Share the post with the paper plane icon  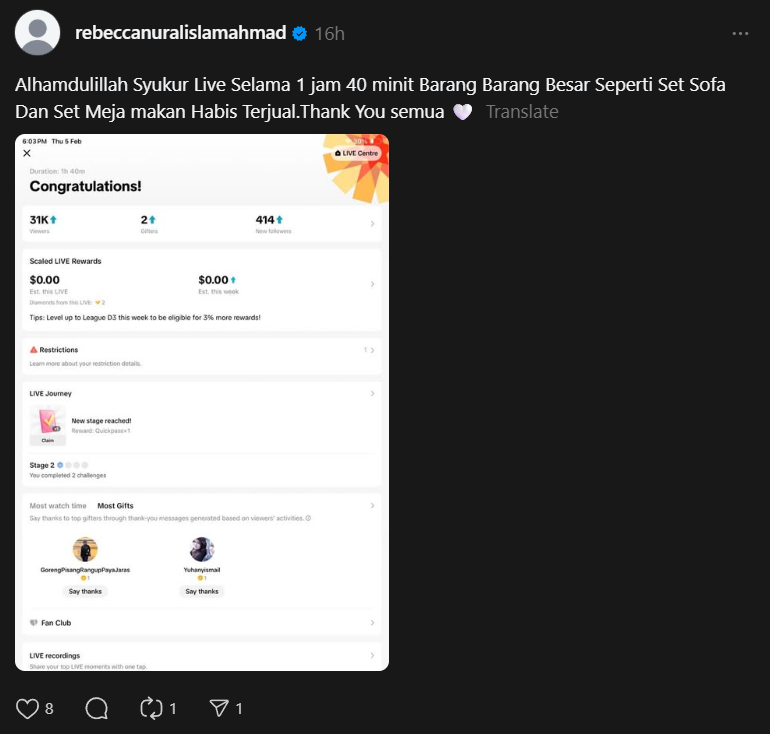219,708
